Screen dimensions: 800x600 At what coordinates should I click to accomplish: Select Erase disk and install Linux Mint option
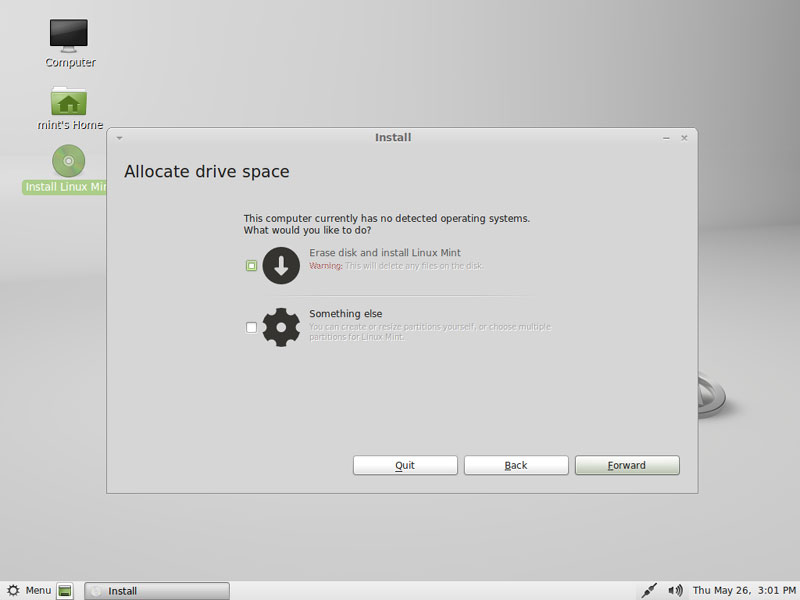coord(251,265)
